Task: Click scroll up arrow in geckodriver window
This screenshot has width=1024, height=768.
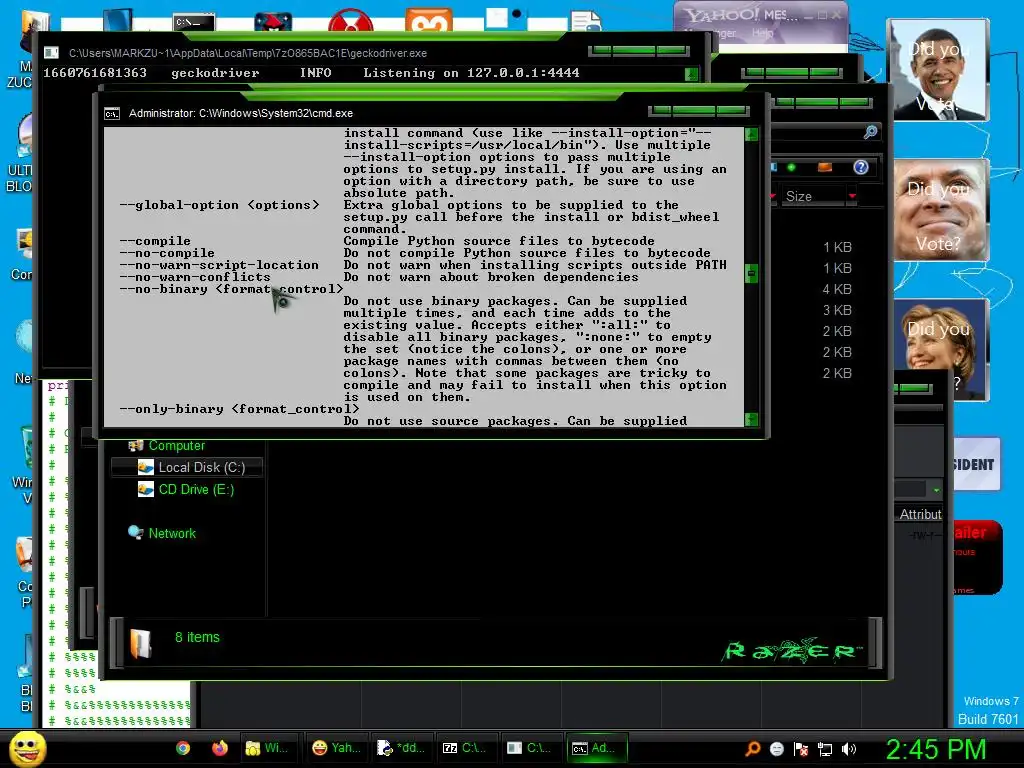Action: [692, 74]
